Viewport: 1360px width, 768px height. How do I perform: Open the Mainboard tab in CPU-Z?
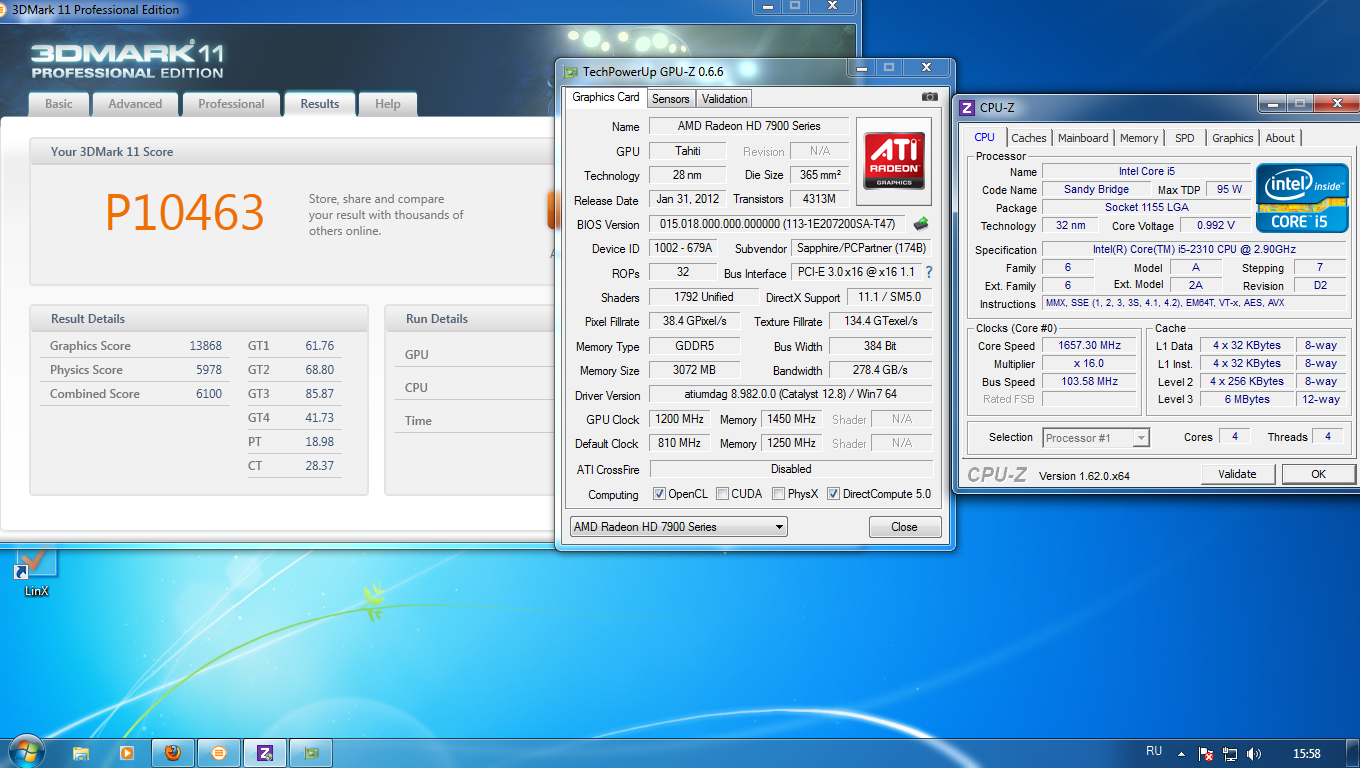point(1083,138)
